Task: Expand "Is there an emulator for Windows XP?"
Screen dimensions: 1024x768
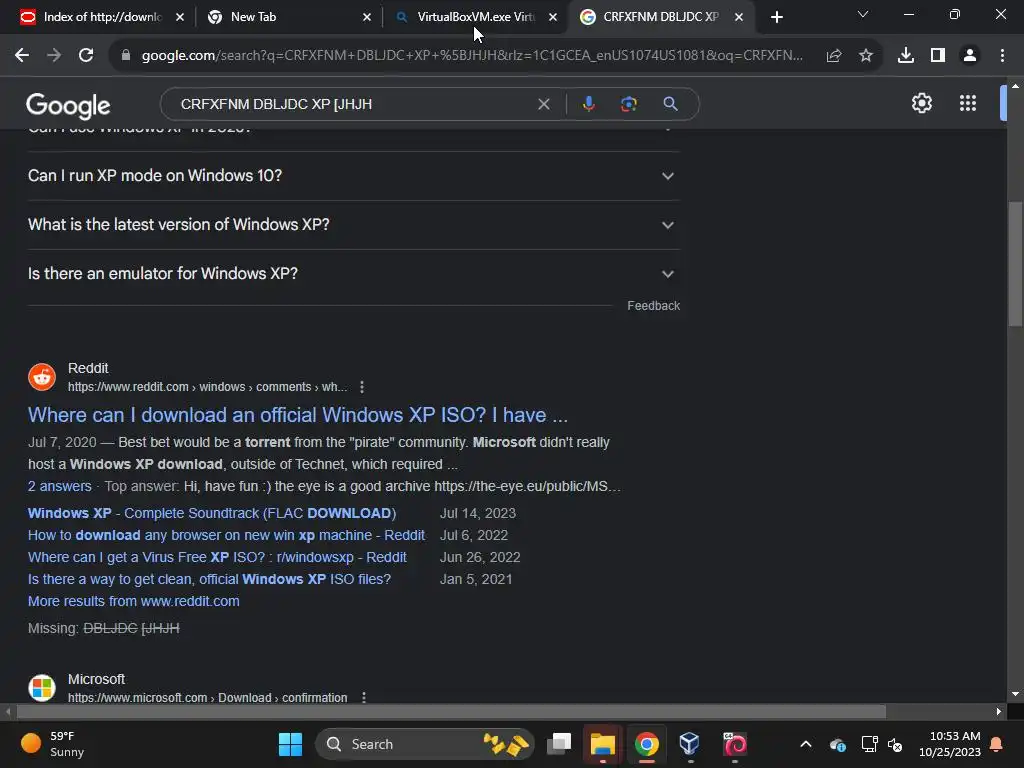Action: point(353,274)
